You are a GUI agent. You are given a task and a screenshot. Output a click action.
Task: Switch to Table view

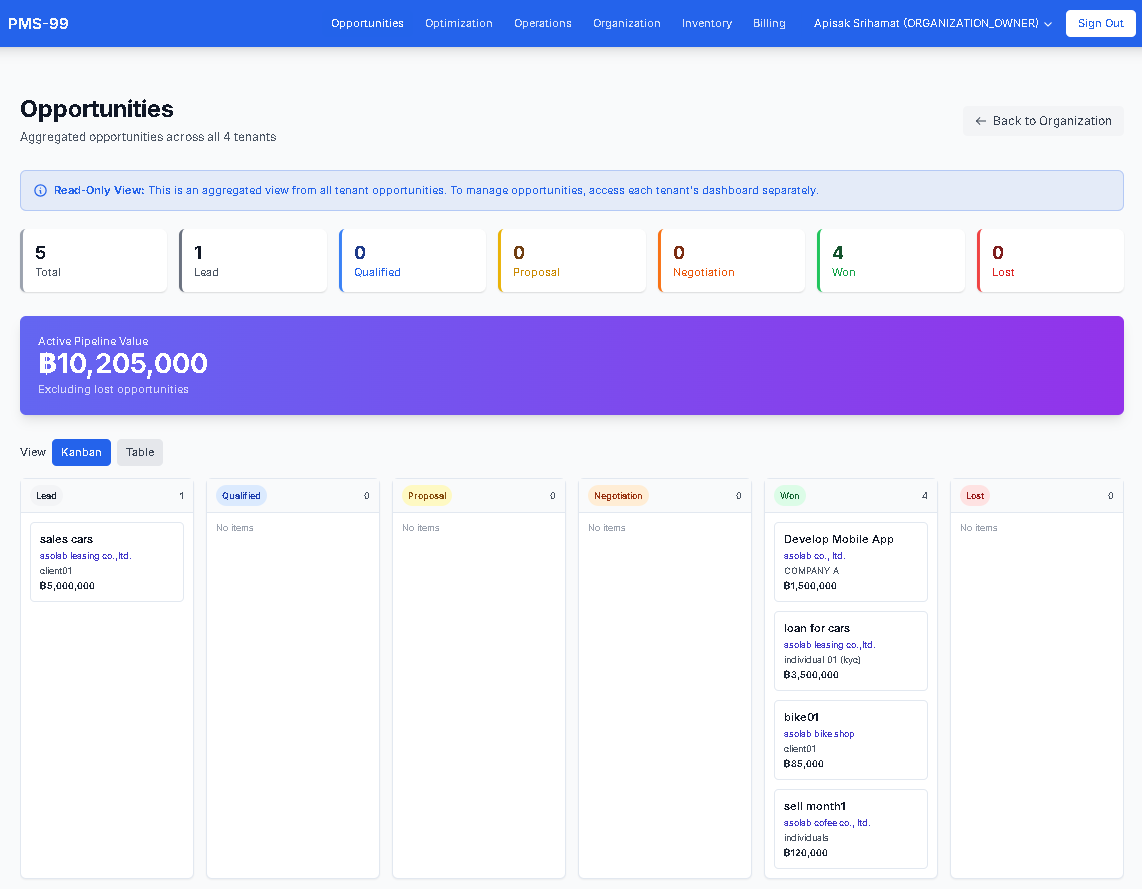click(x=139, y=452)
